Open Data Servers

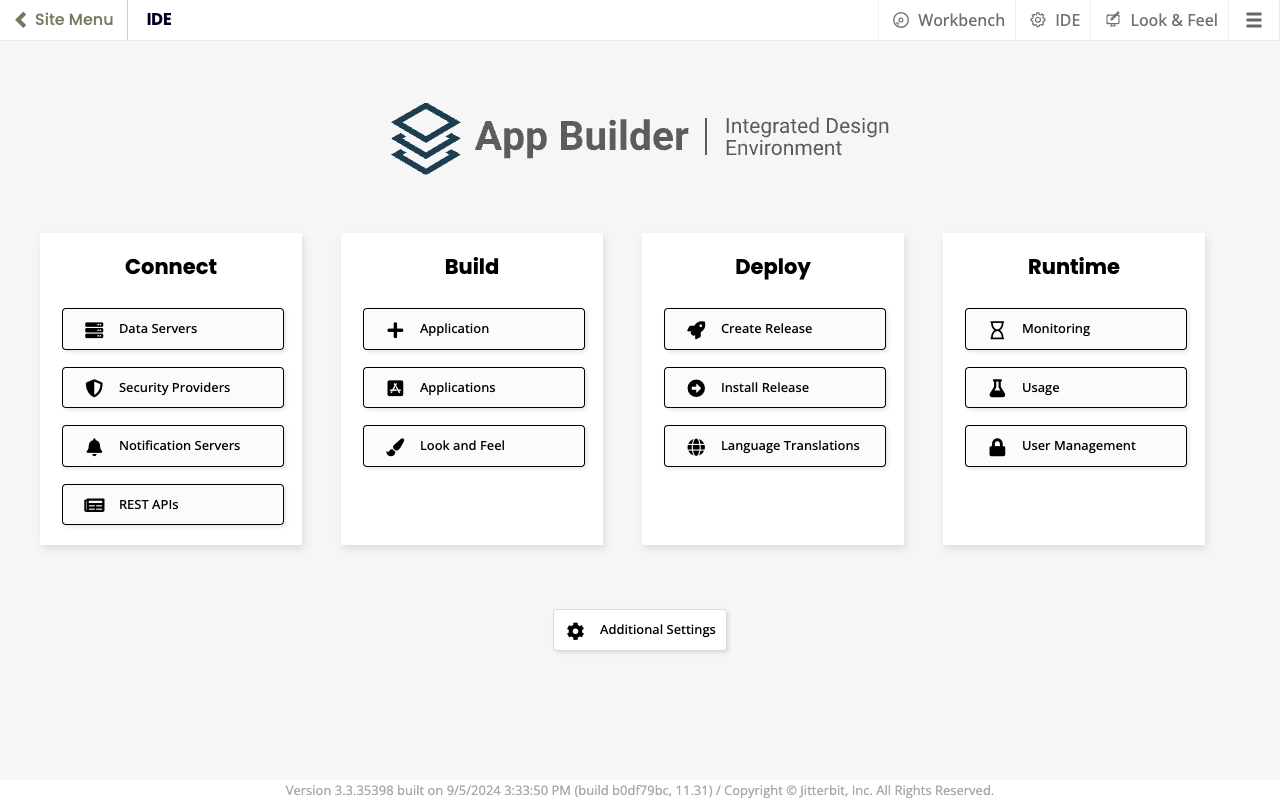[173, 329]
